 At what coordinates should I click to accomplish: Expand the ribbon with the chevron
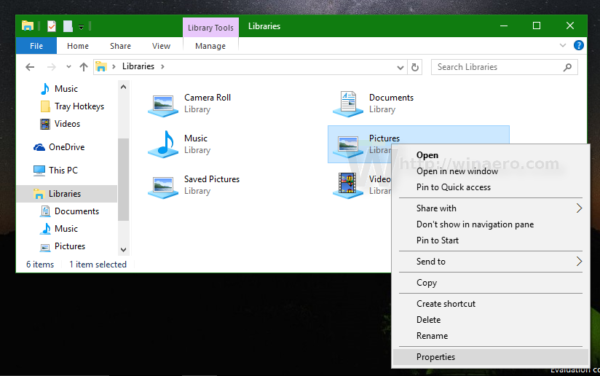pyautogui.click(x=562, y=46)
